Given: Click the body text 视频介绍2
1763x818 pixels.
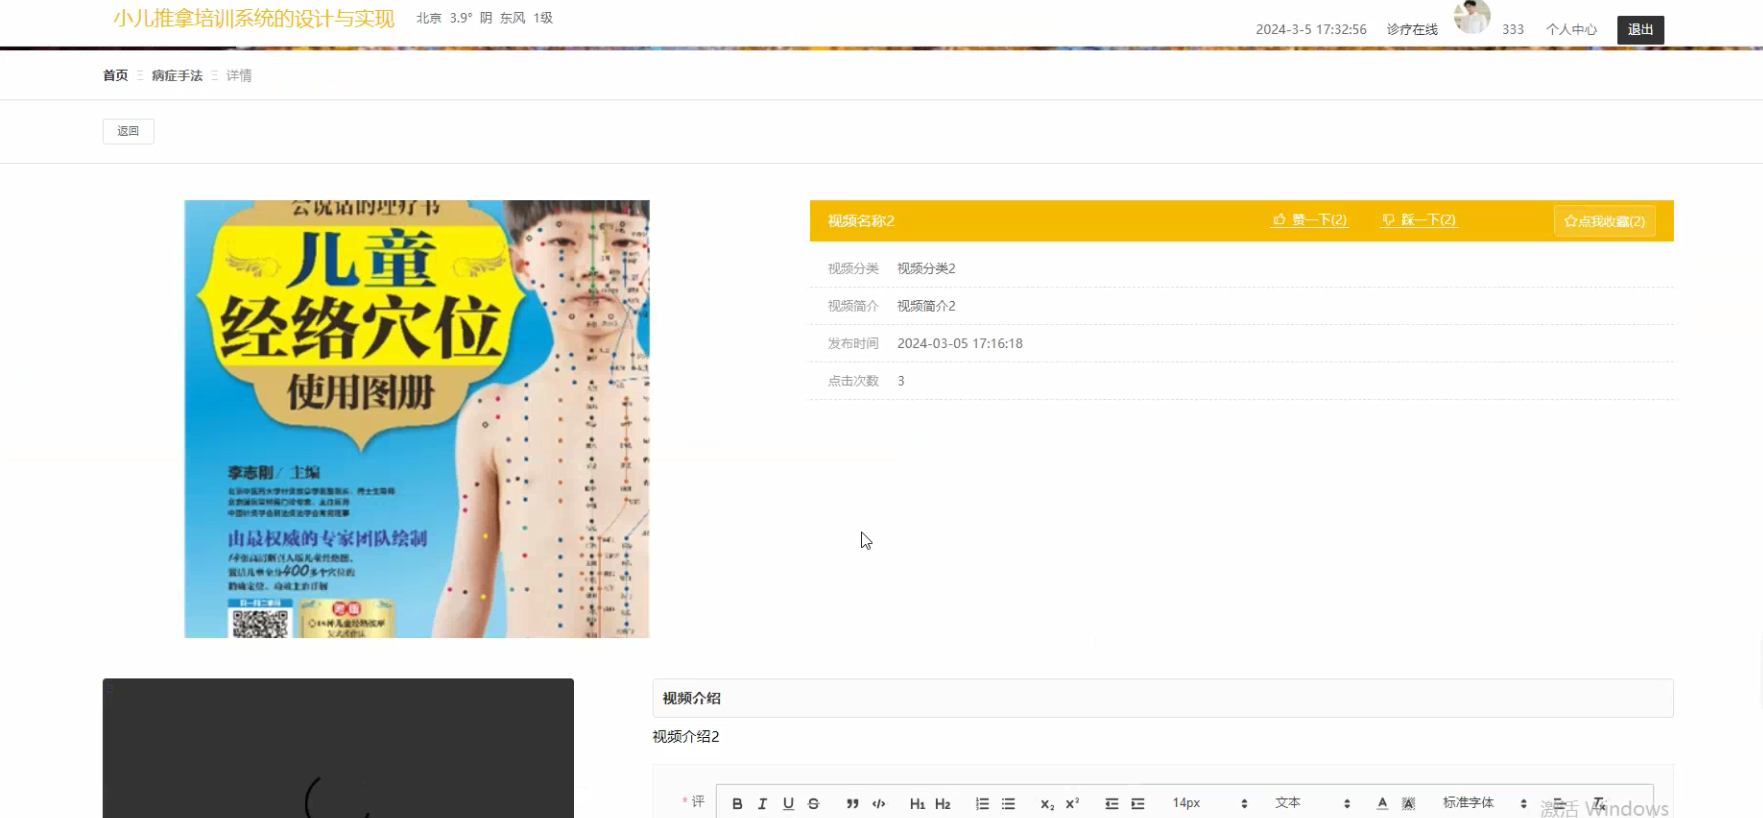Looking at the screenshot, I should [x=686, y=737].
